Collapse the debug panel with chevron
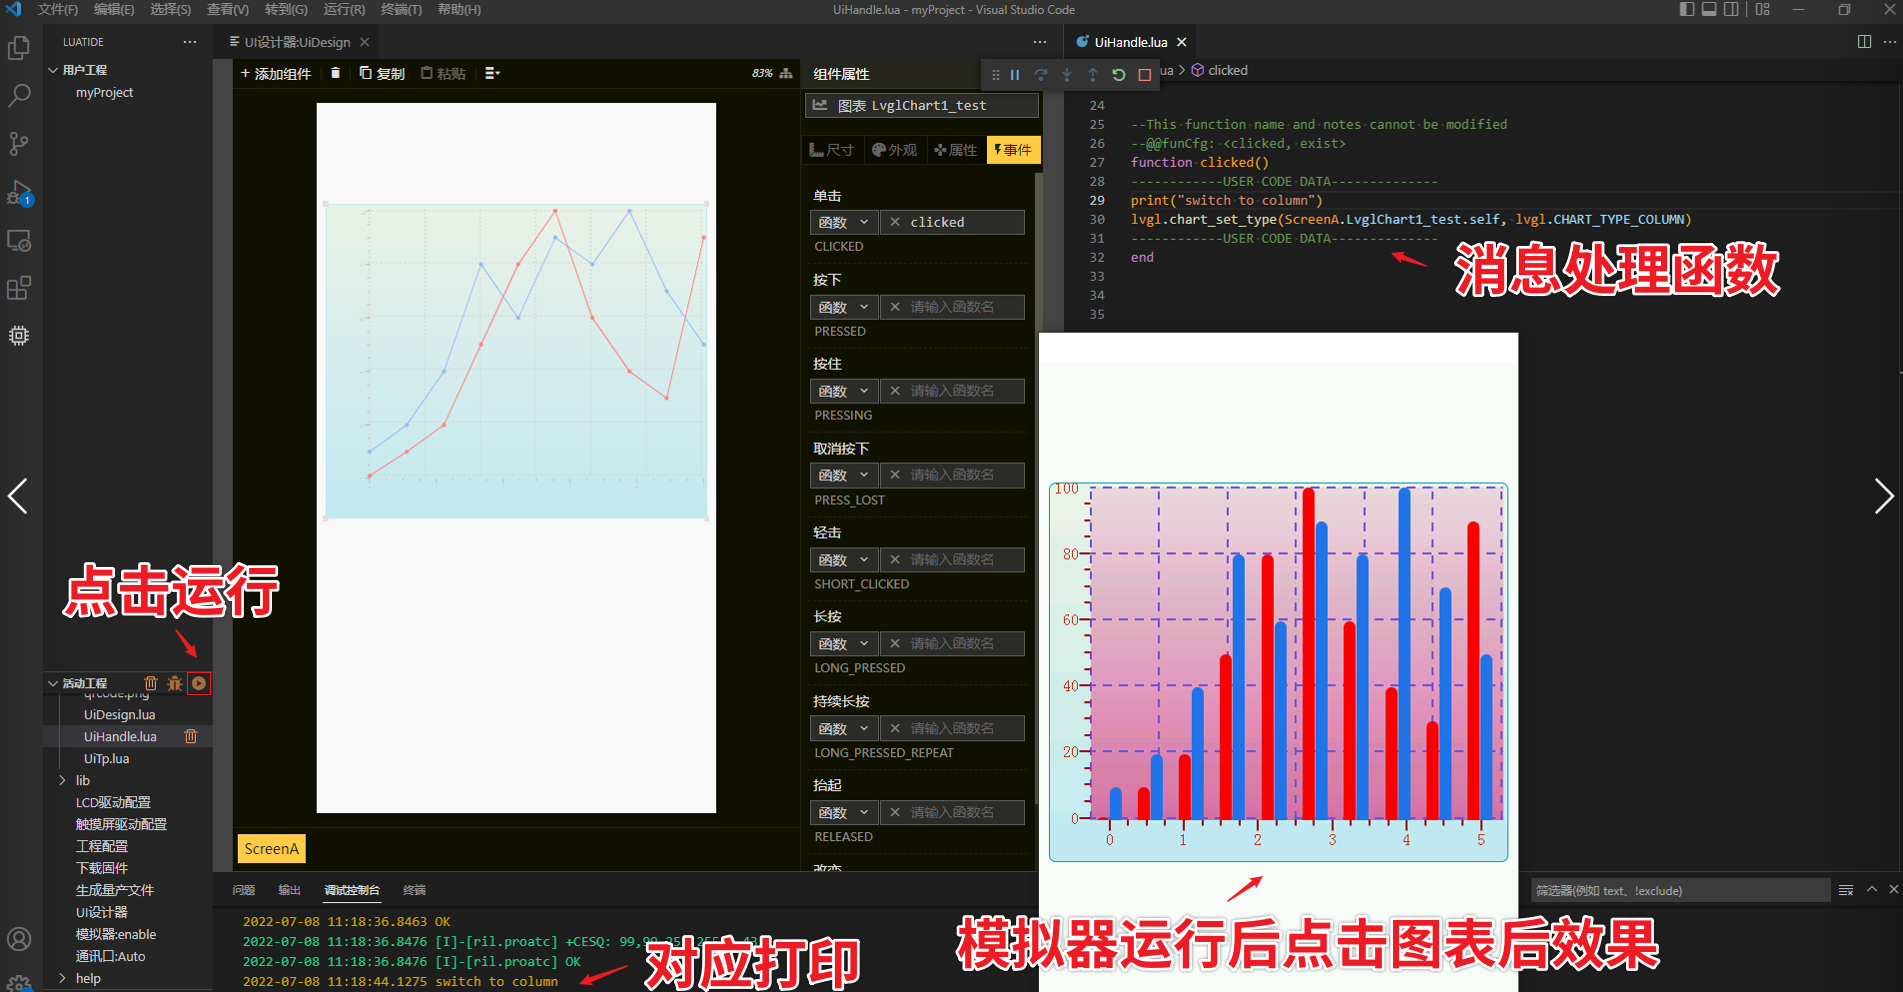 (x=1872, y=889)
